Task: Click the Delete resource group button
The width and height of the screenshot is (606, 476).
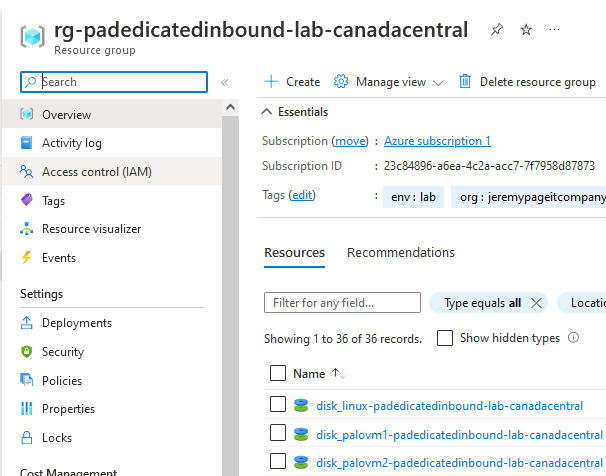Action: tap(527, 82)
